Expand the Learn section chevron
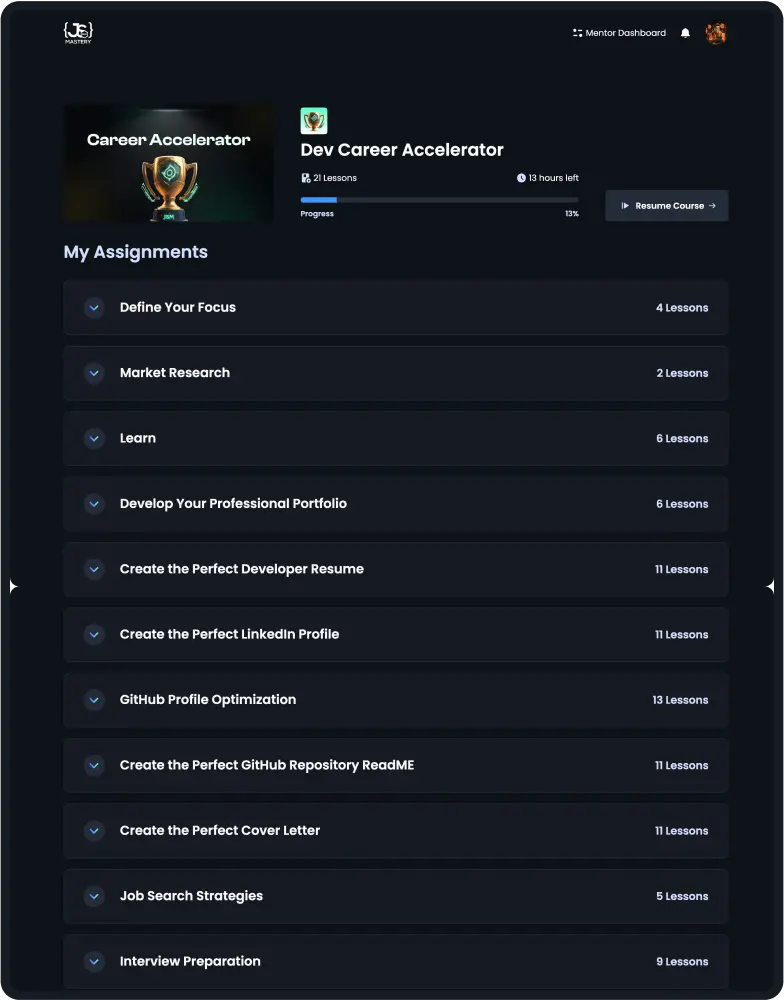Image resolution: width=784 pixels, height=1000 pixels. point(94,438)
